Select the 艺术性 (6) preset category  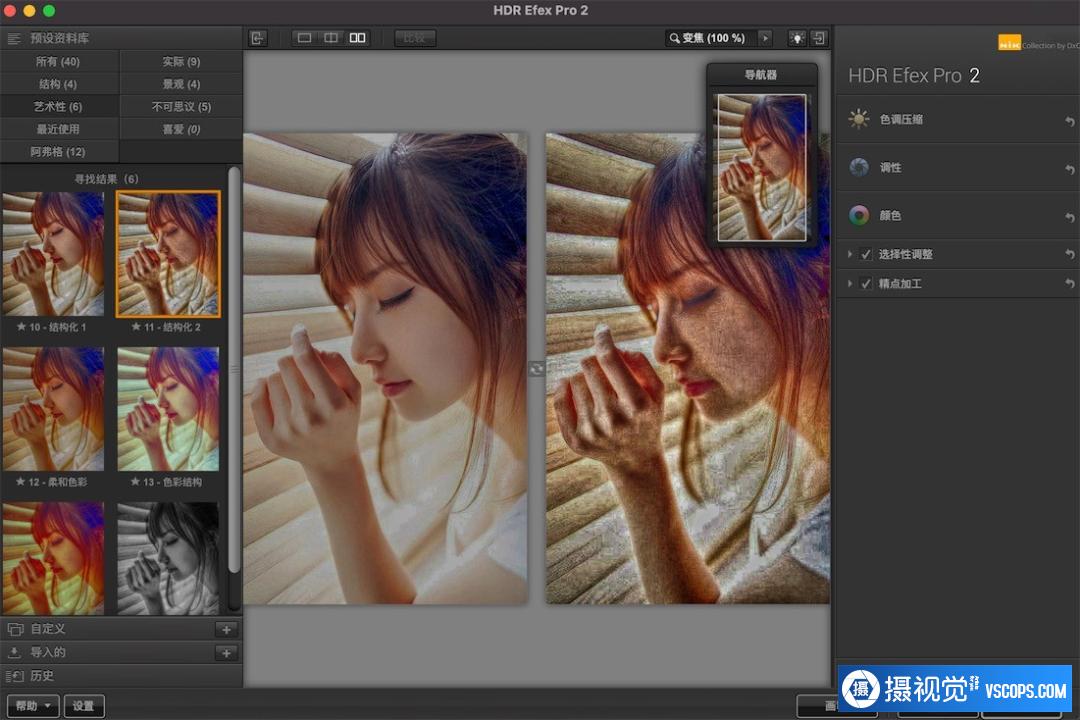[59, 106]
